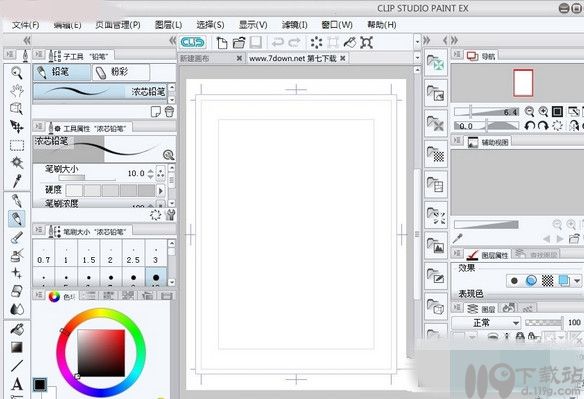Select the Auto select magic wand tool
Image resolution: width=584 pixels, height=399 pixels.
pos(17,163)
